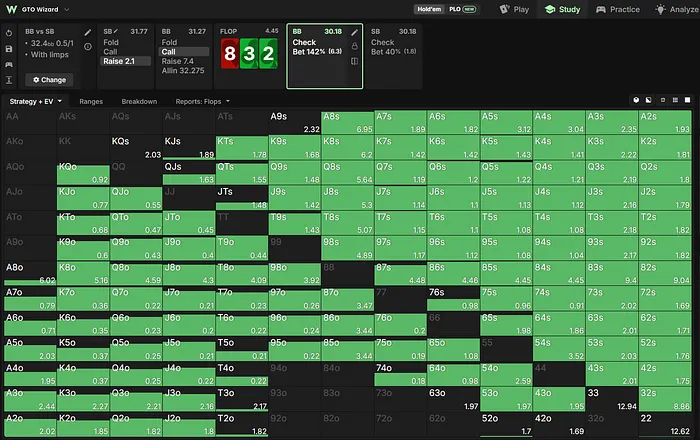Click the gear Change button
The image size is (700, 440).
50,80
